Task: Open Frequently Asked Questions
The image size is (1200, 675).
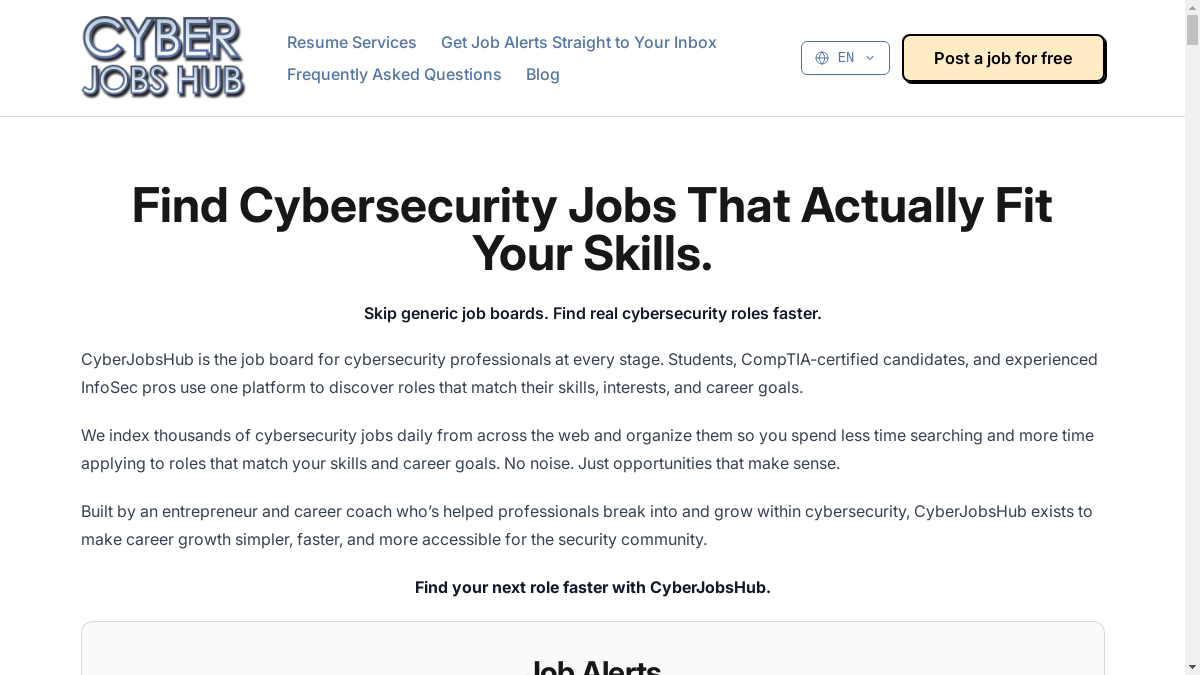Action: click(x=394, y=74)
